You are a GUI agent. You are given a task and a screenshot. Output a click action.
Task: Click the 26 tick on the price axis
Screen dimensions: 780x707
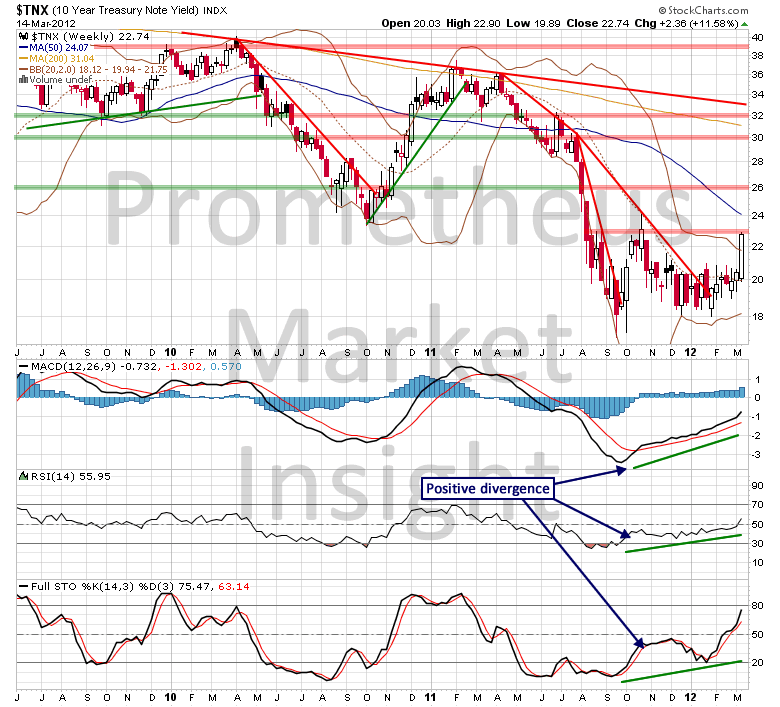[758, 188]
